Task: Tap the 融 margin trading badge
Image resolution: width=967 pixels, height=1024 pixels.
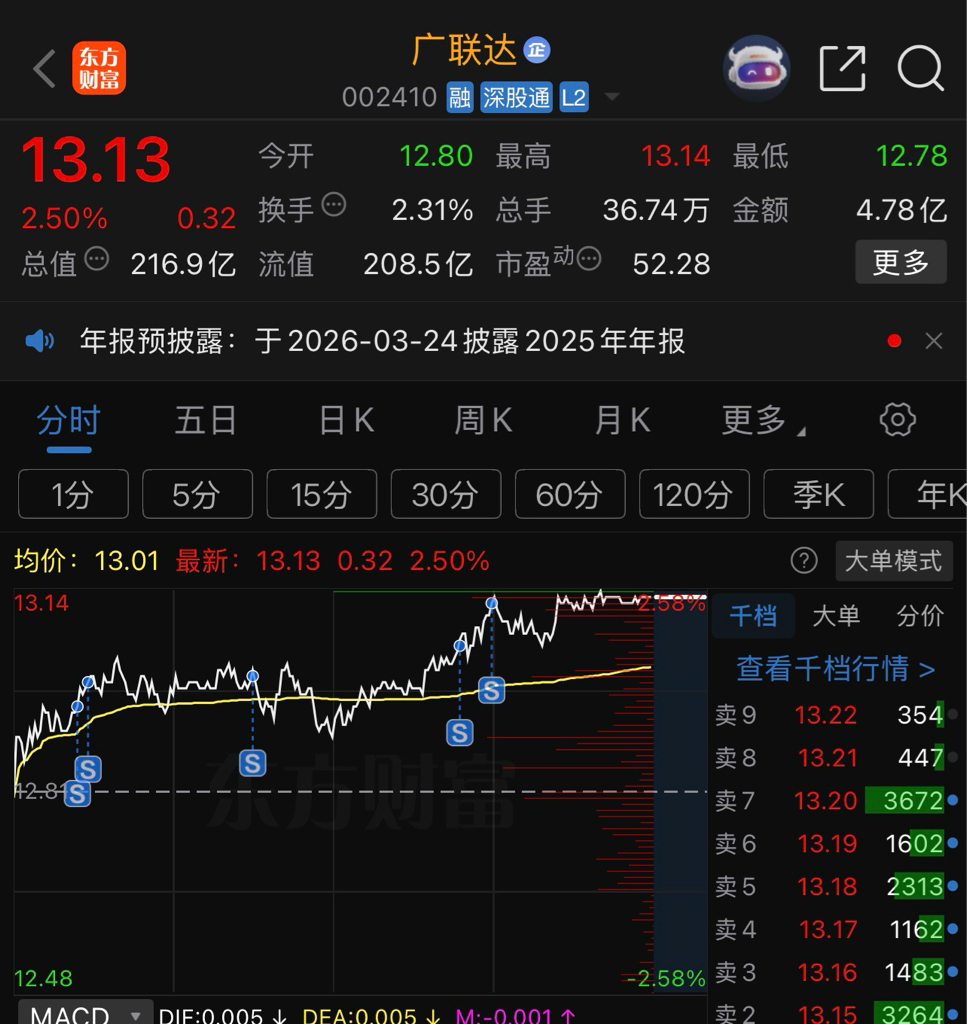Action: pos(460,98)
